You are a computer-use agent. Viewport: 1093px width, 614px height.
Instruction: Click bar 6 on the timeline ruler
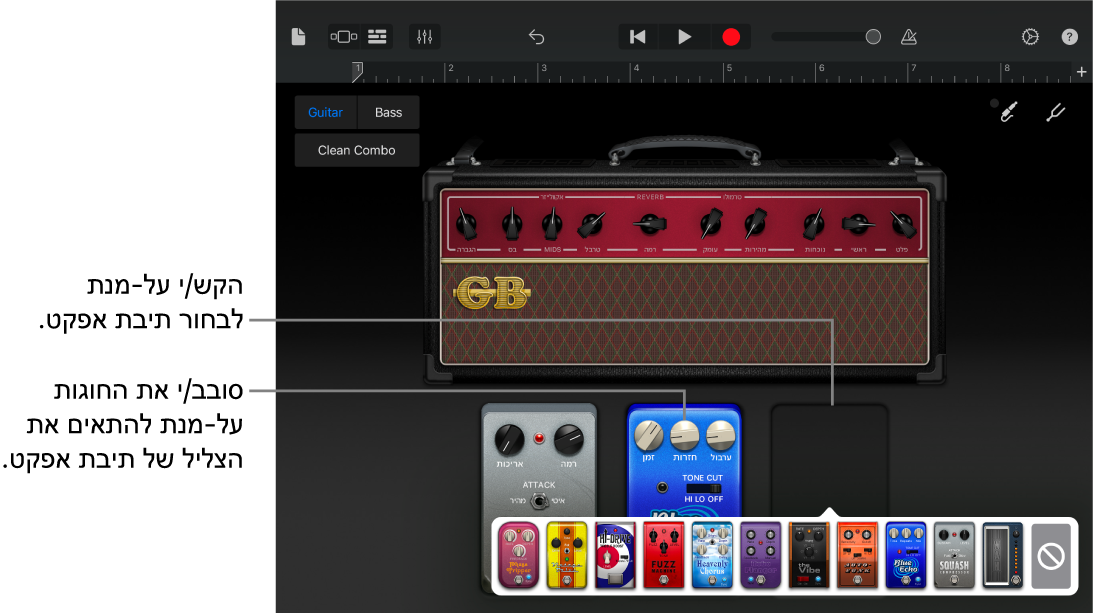pyautogui.click(x=821, y=68)
